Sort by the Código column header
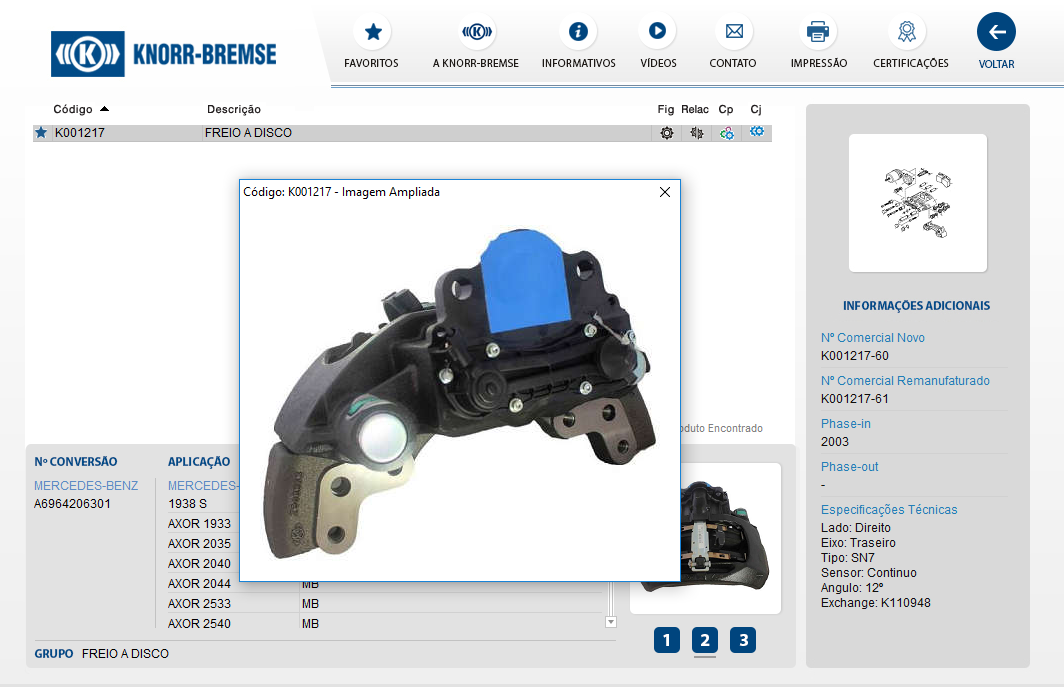Image resolution: width=1064 pixels, height=687 pixels. coord(73,109)
